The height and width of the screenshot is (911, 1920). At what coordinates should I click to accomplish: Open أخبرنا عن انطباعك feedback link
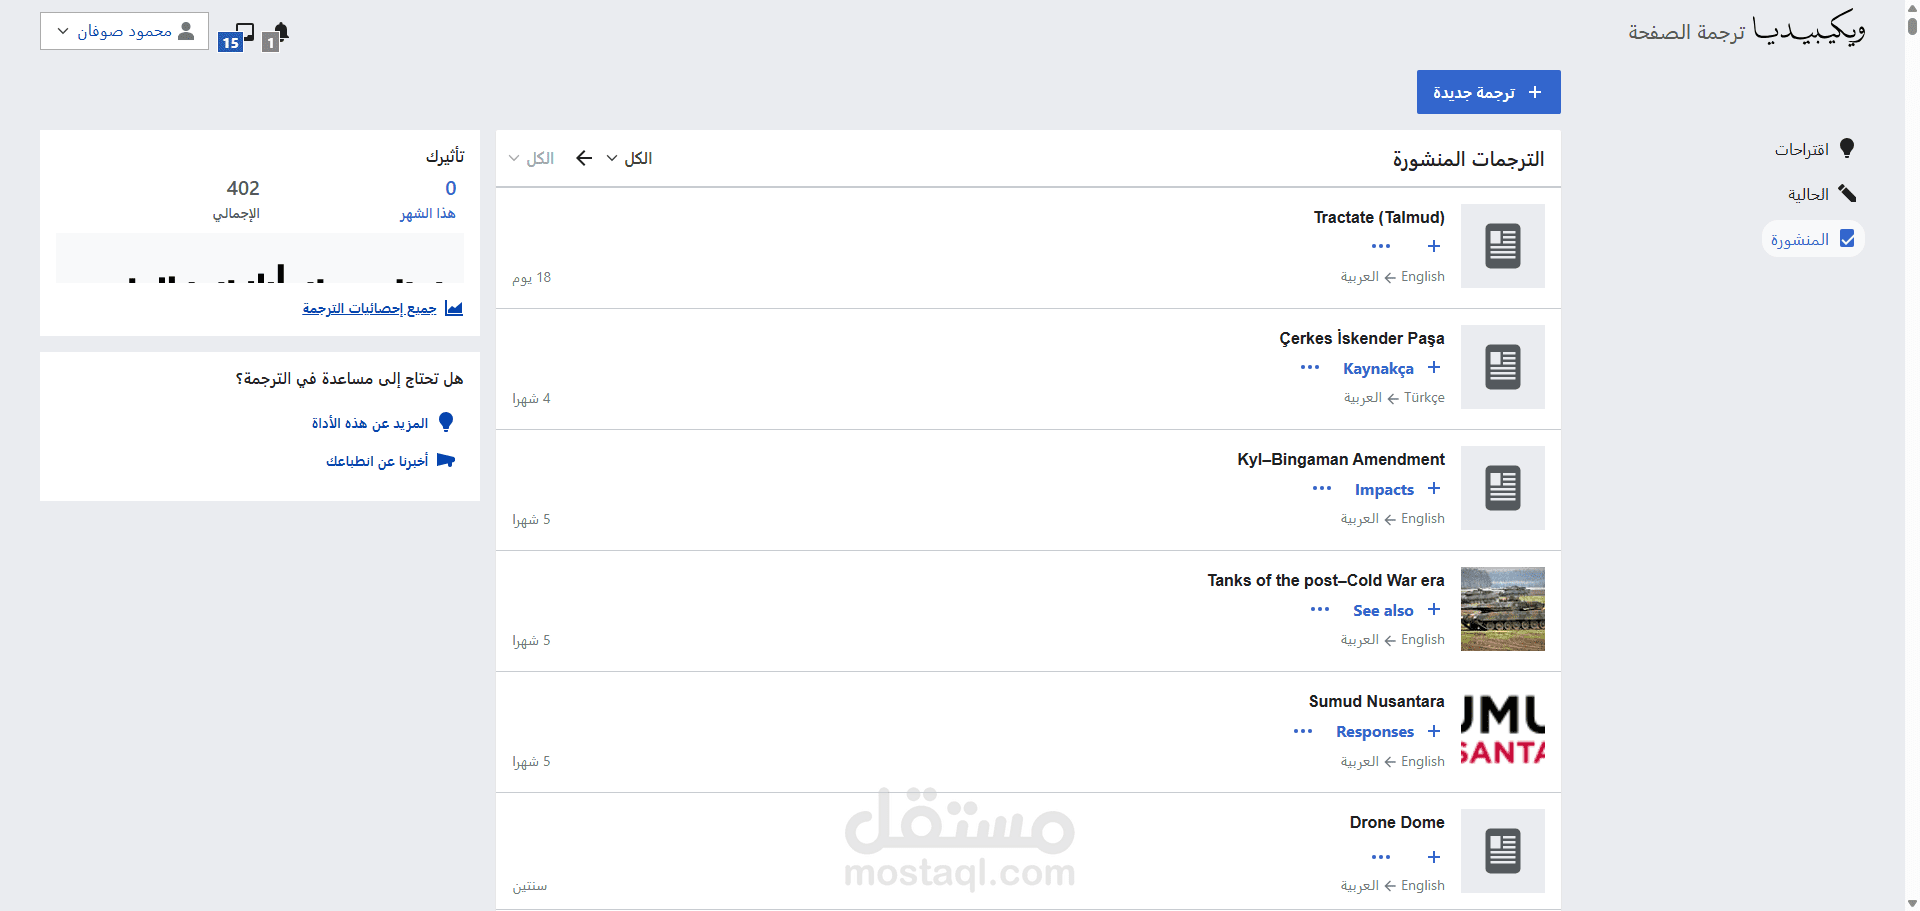377,461
